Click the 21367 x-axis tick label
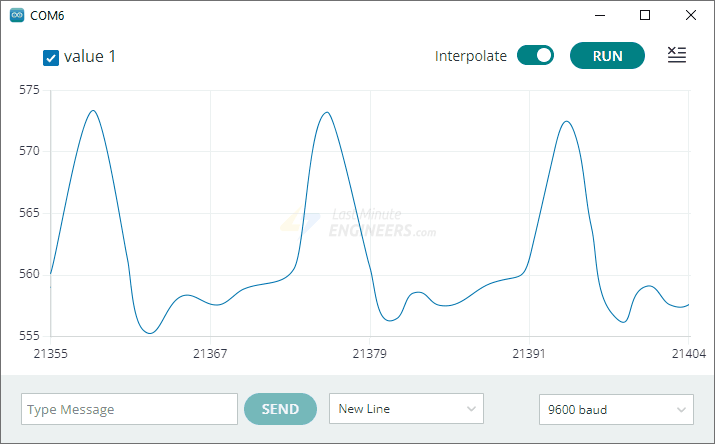715x444 pixels. pyautogui.click(x=210, y=354)
